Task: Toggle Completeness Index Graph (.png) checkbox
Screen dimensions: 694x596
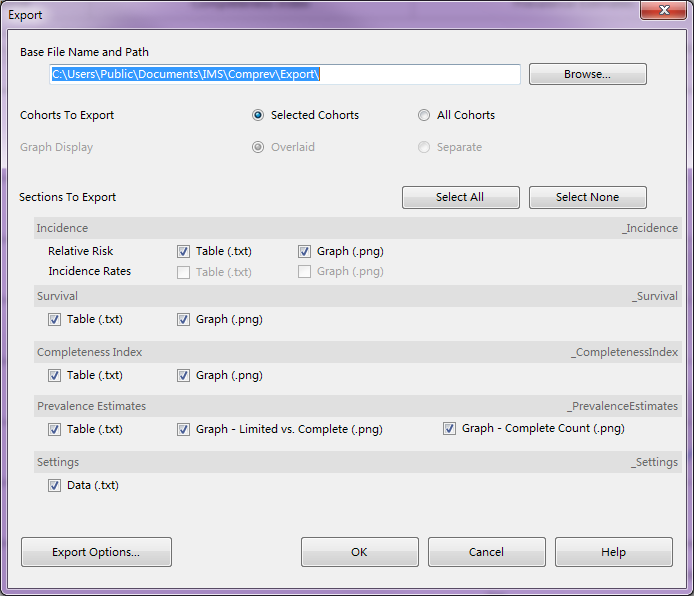Action: [184, 376]
